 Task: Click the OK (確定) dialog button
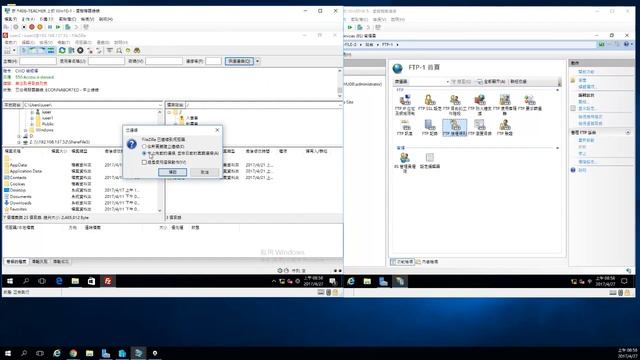tap(173, 172)
